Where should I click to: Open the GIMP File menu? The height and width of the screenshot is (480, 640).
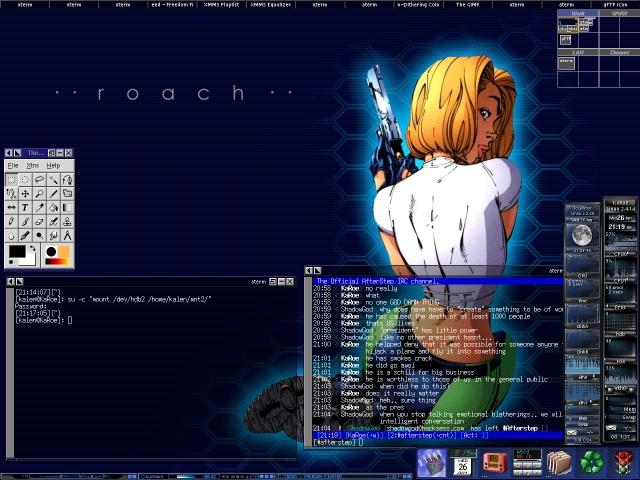tap(13, 165)
